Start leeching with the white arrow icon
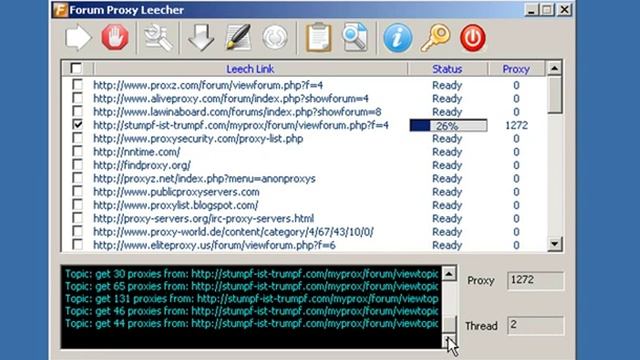 click(x=78, y=38)
